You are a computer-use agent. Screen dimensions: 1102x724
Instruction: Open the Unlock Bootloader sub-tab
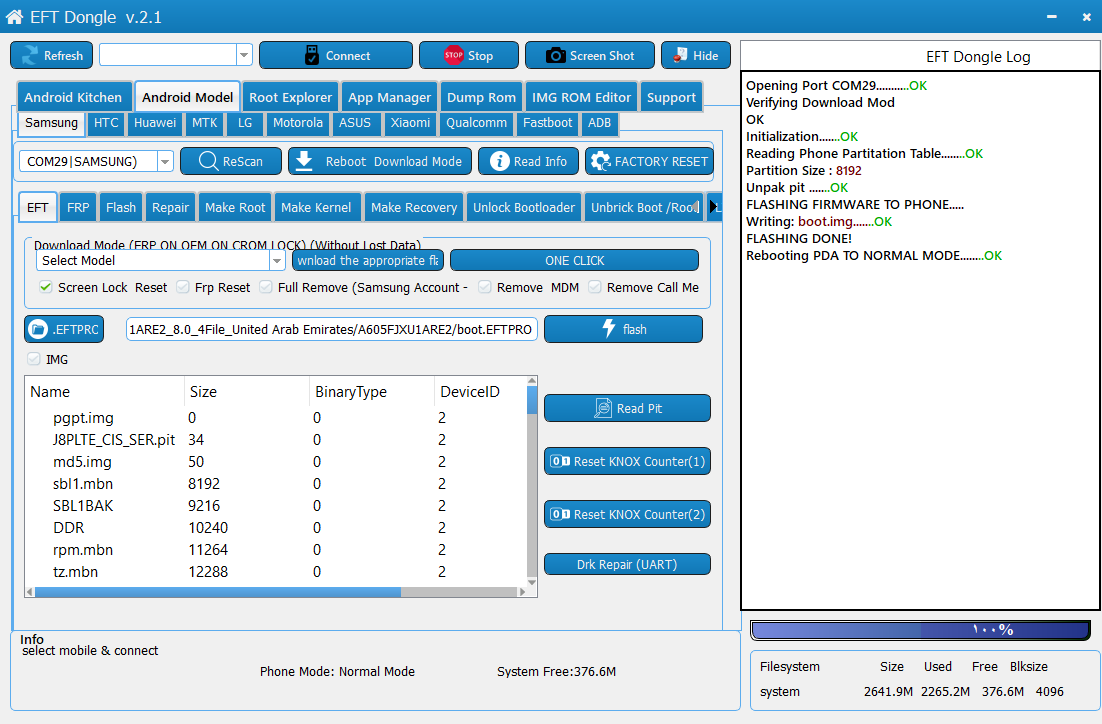[x=524, y=207]
